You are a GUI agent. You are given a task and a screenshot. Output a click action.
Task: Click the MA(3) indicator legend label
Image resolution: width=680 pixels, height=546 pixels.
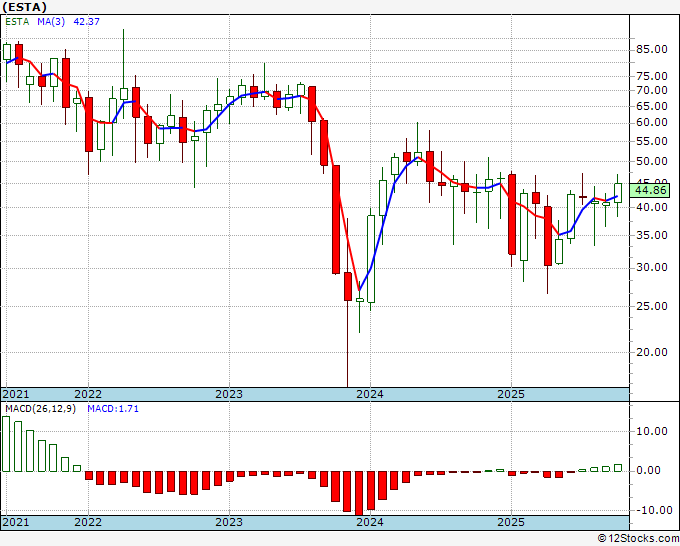tap(51, 21)
